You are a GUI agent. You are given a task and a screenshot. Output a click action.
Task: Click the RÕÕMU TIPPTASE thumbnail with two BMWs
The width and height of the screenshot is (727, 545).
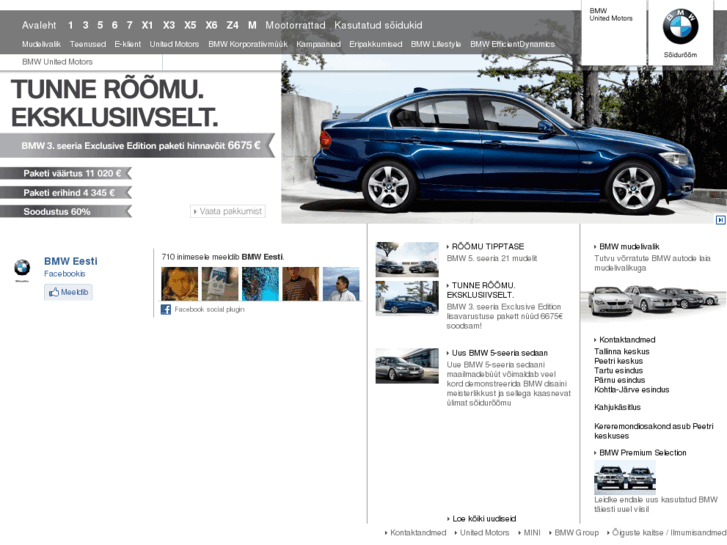tap(407, 259)
